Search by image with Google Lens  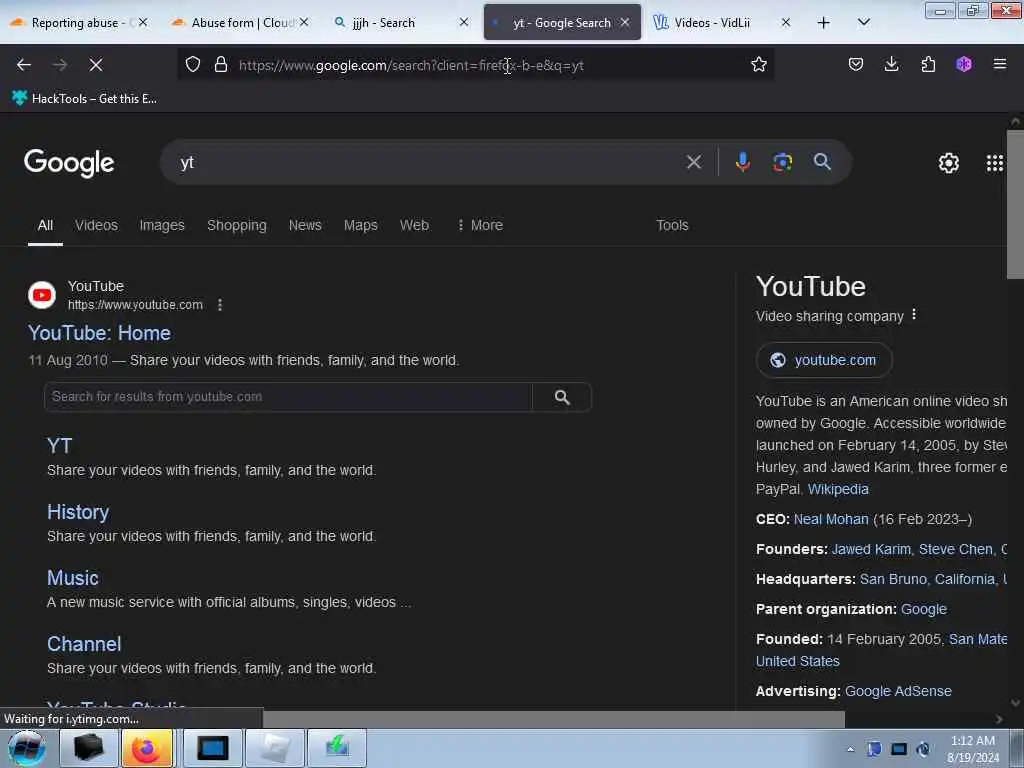coord(782,162)
